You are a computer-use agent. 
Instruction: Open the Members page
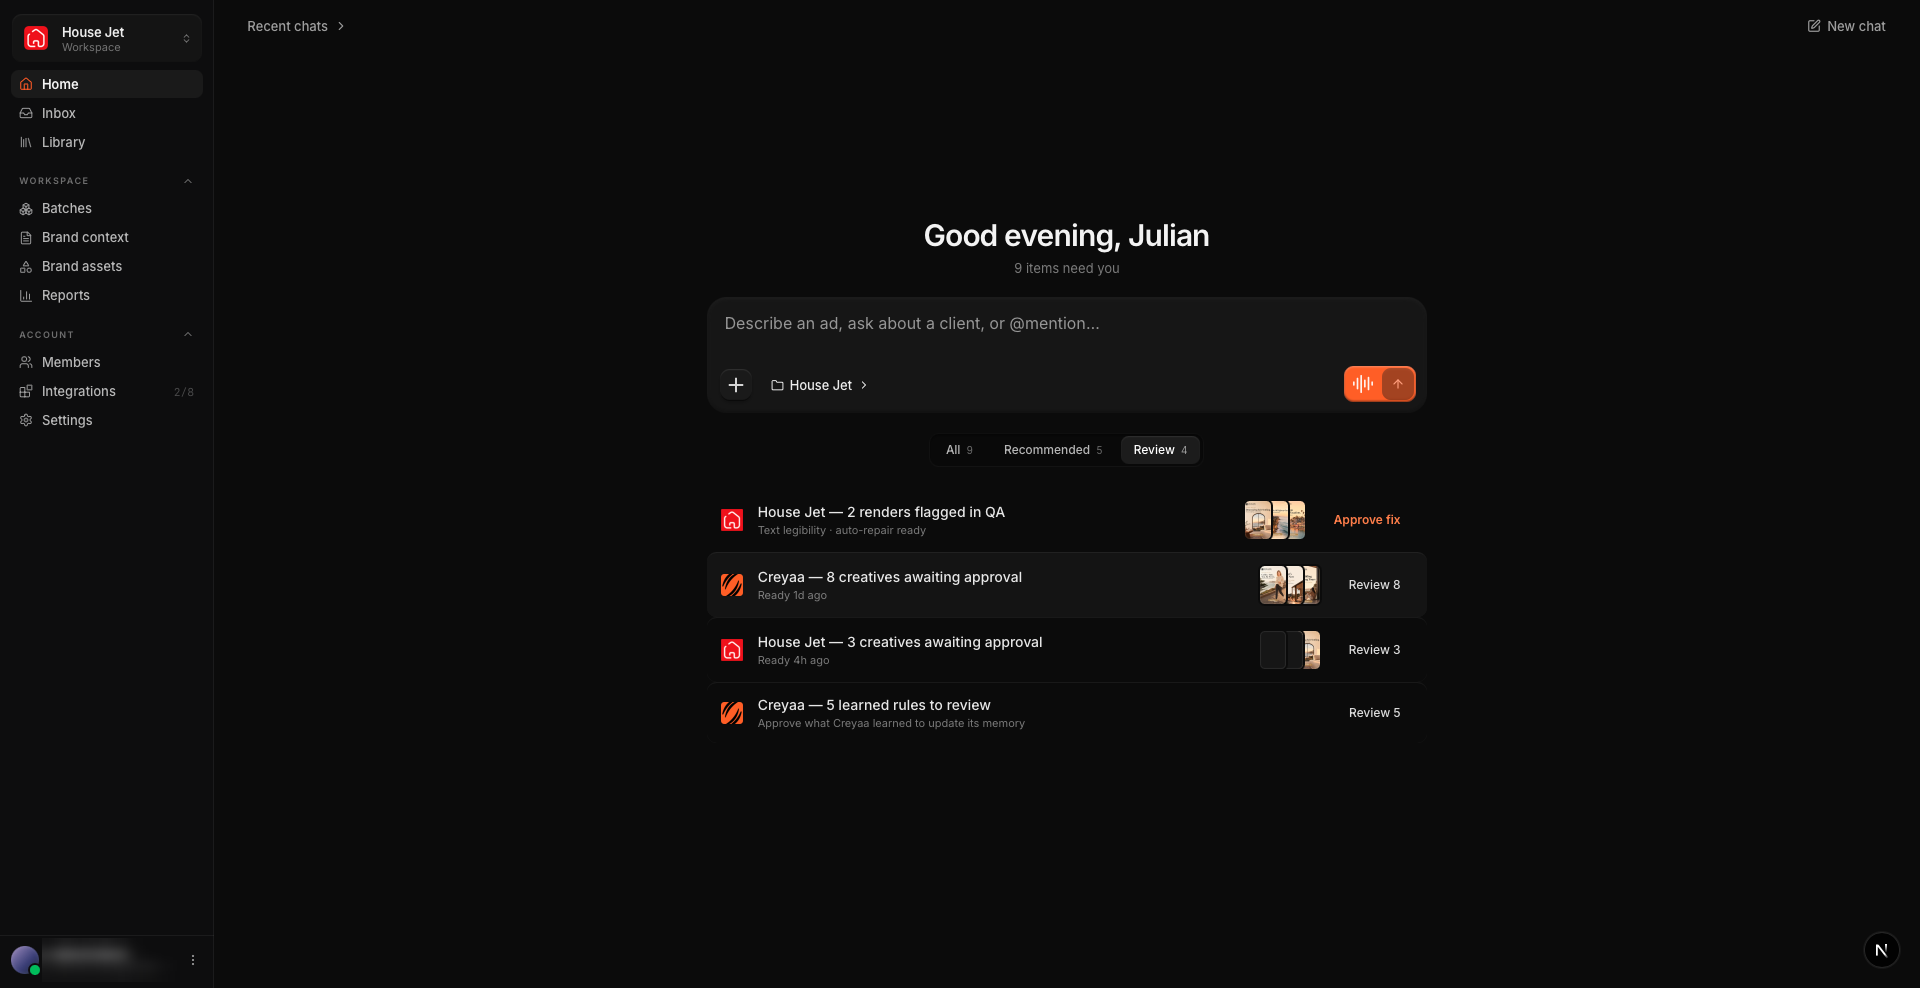click(x=107, y=362)
